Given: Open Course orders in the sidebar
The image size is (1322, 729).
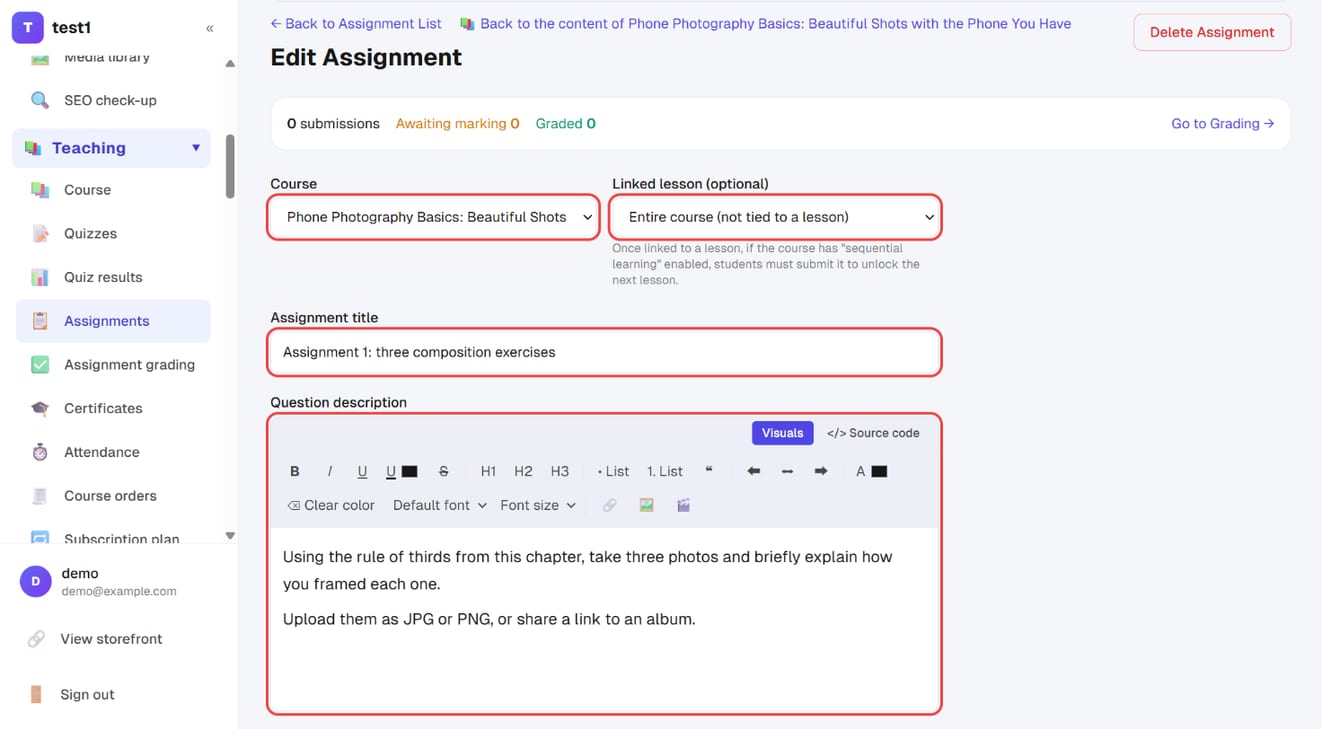Looking at the screenshot, I should tap(113, 496).
